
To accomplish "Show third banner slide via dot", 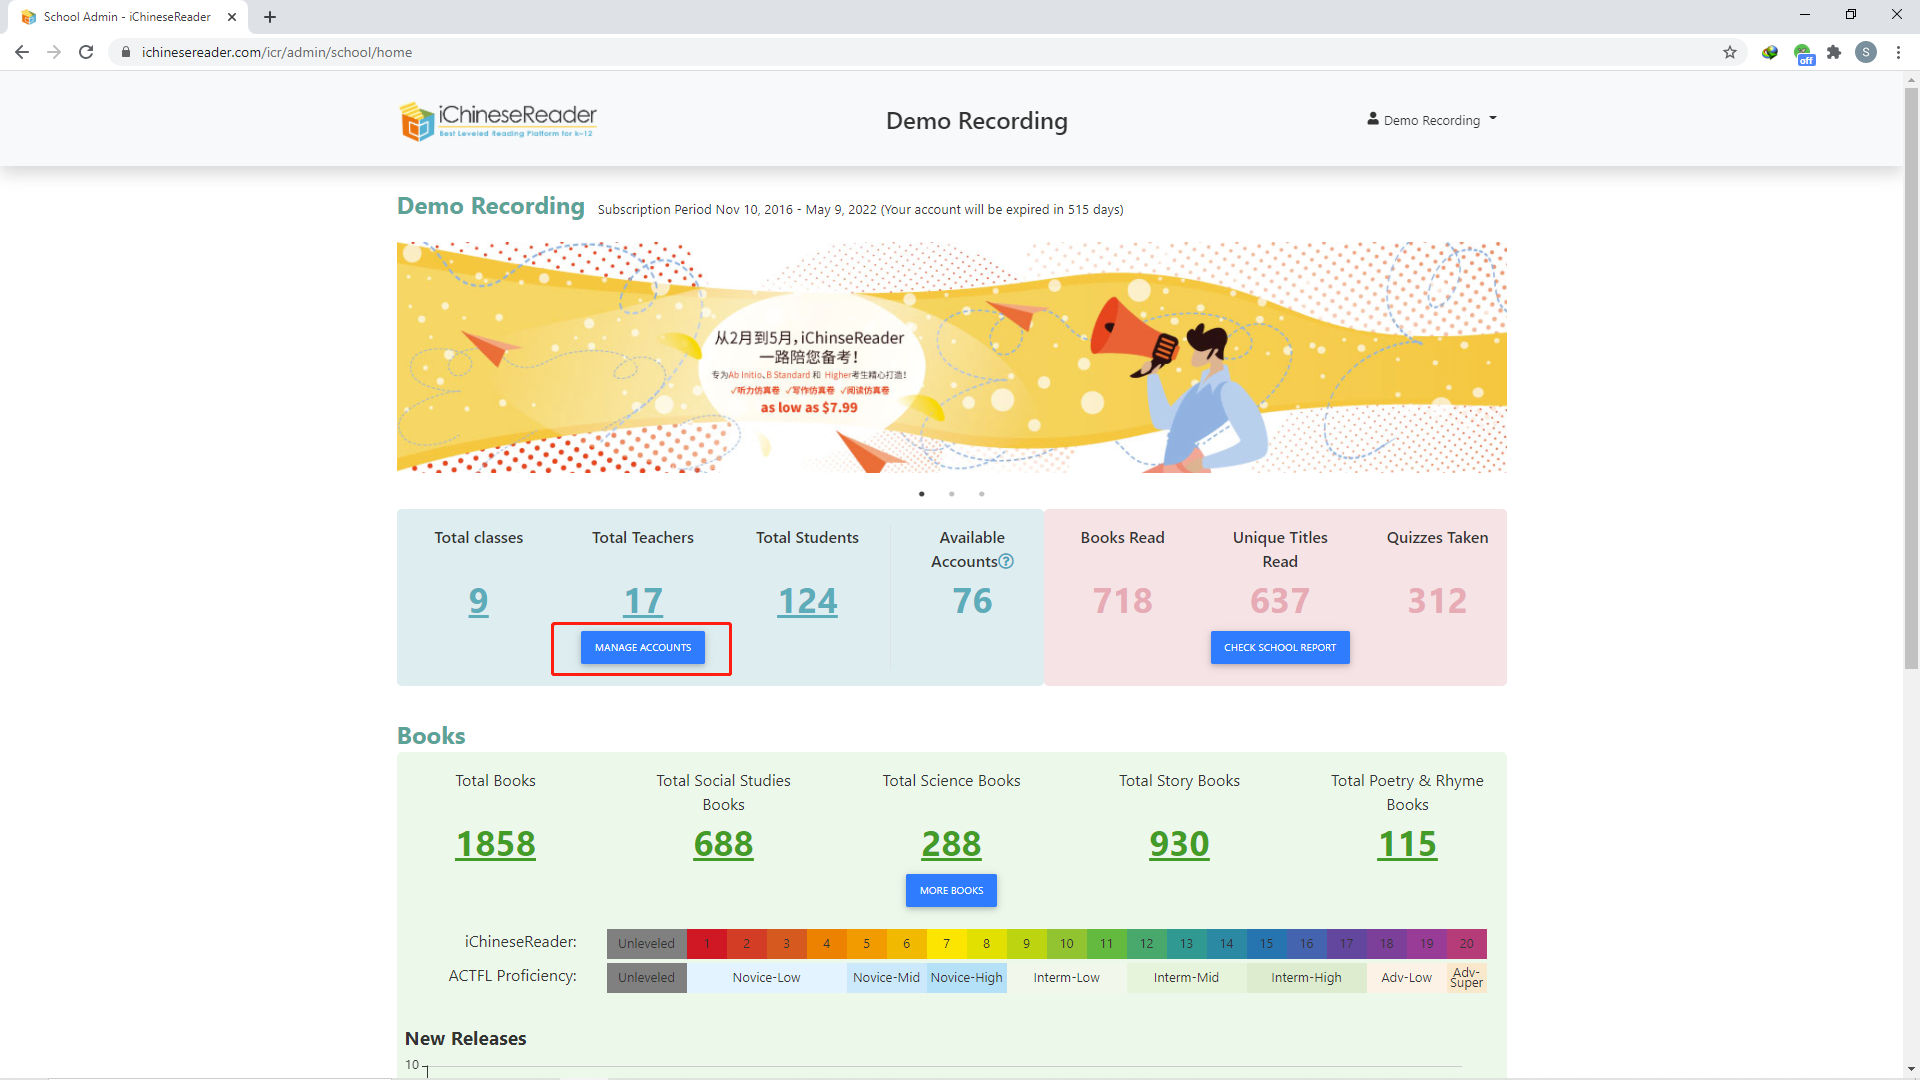I will coord(982,494).
